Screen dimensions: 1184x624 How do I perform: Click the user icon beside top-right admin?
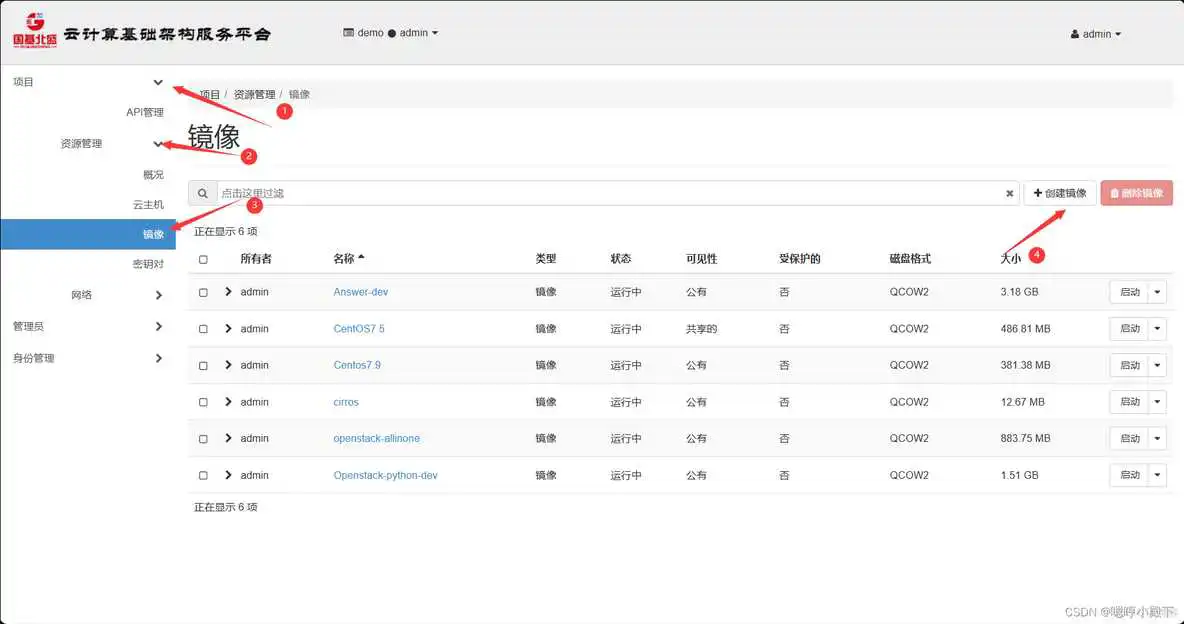tap(1075, 33)
